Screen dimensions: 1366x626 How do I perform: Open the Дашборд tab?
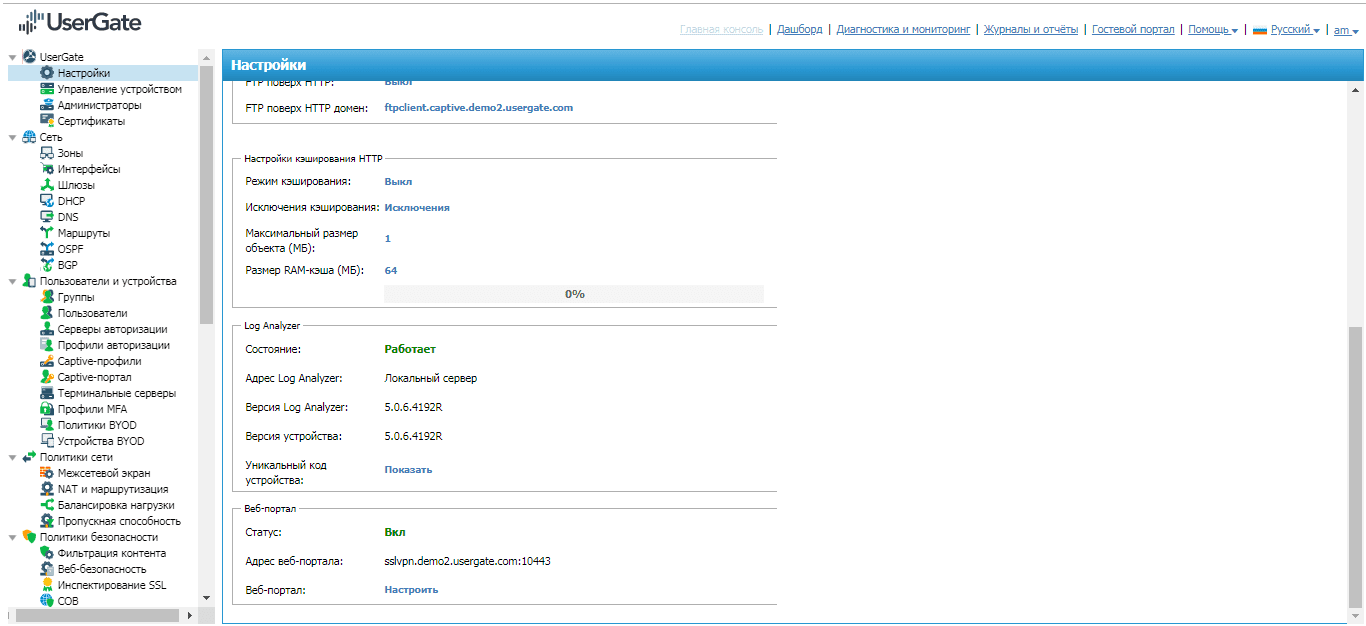[x=799, y=30]
